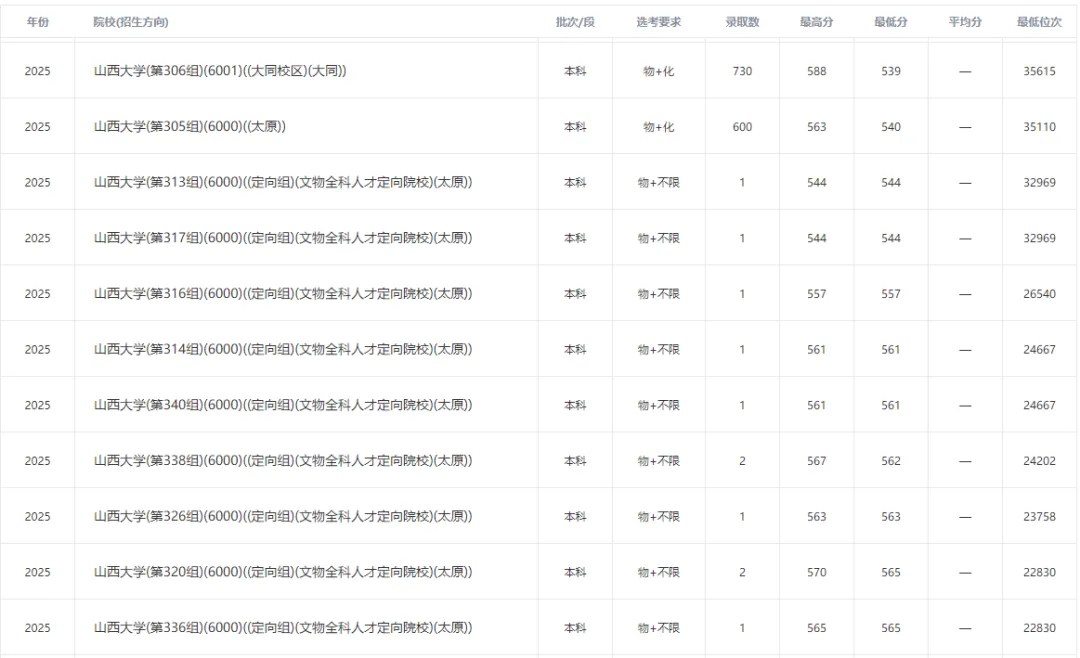Click the 最高分 column header

point(817,22)
